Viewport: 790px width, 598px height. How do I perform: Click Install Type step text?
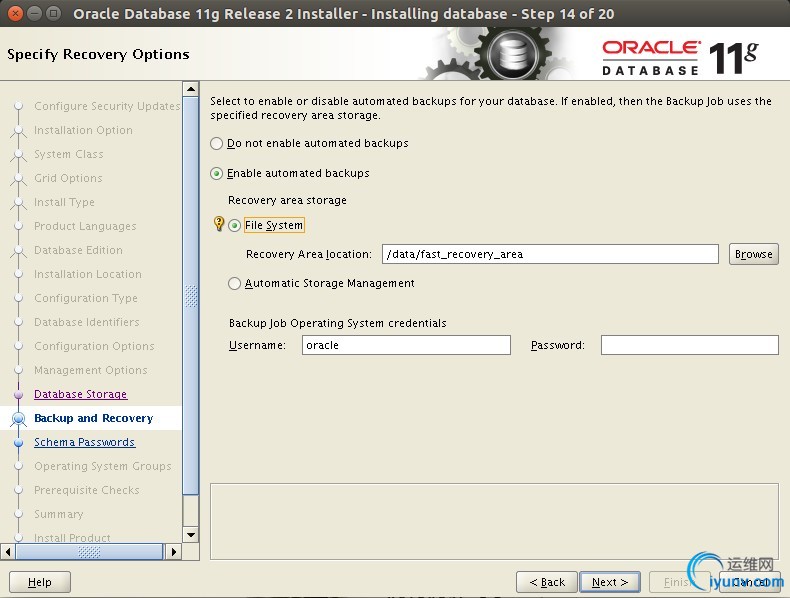(64, 202)
